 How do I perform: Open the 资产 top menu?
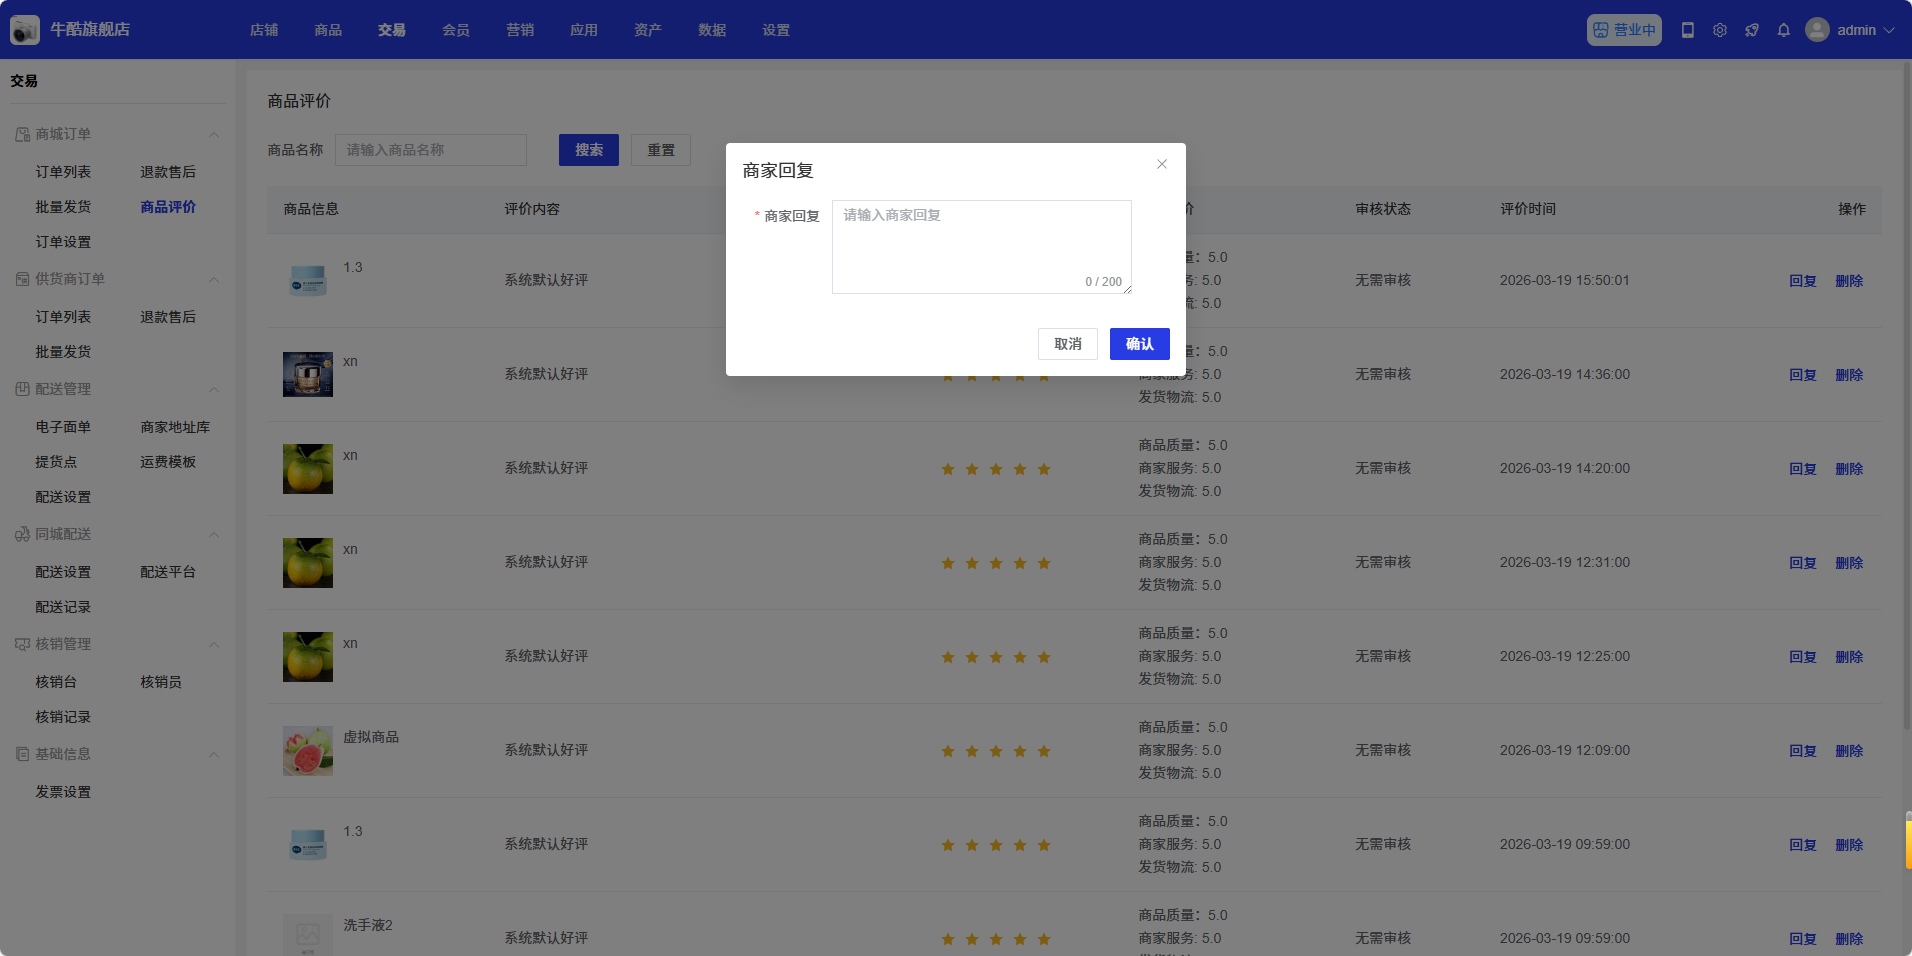tap(648, 30)
